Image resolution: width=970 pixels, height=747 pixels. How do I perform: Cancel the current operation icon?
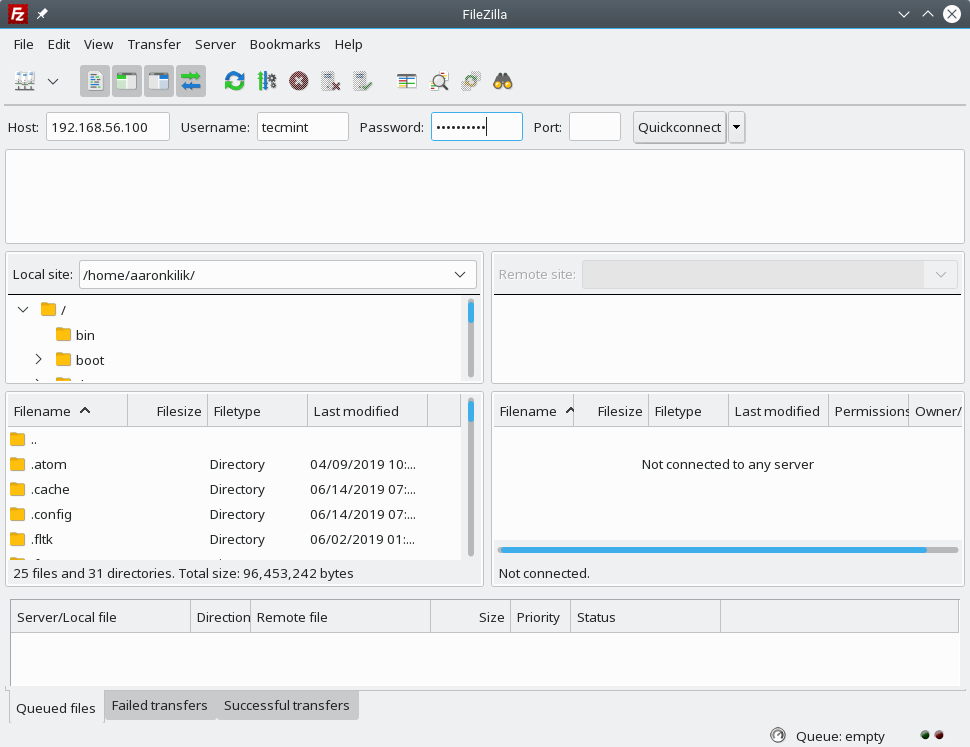[x=298, y=81]
